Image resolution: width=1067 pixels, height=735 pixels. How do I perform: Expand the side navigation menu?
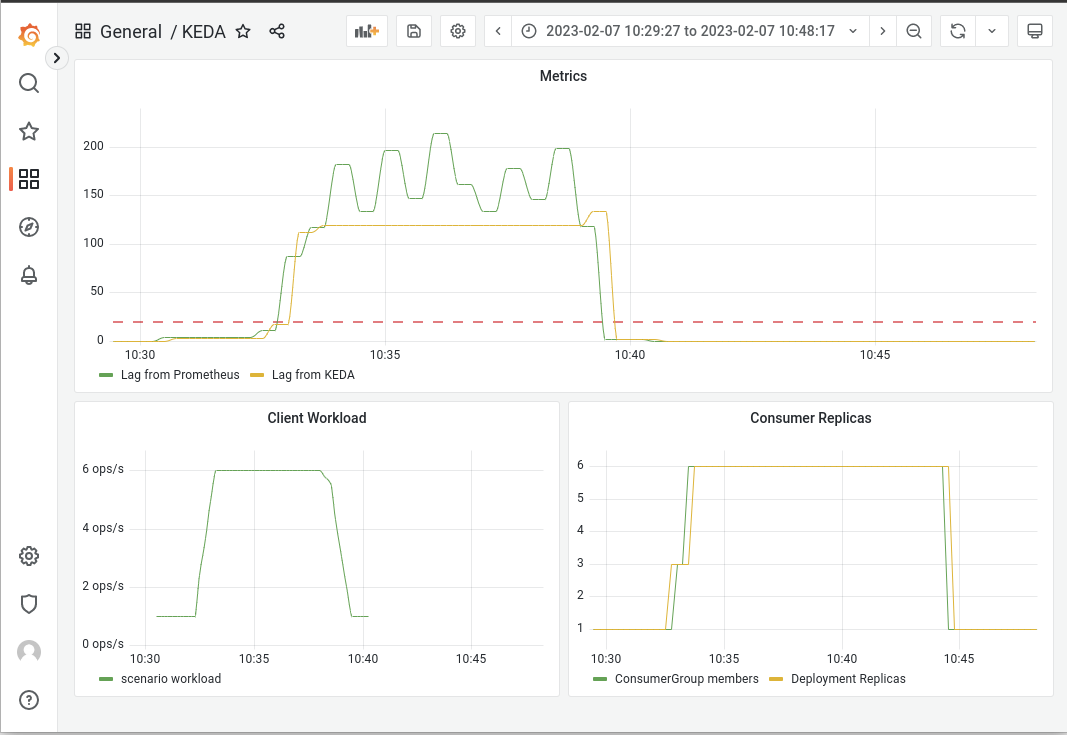pos(57,58)
